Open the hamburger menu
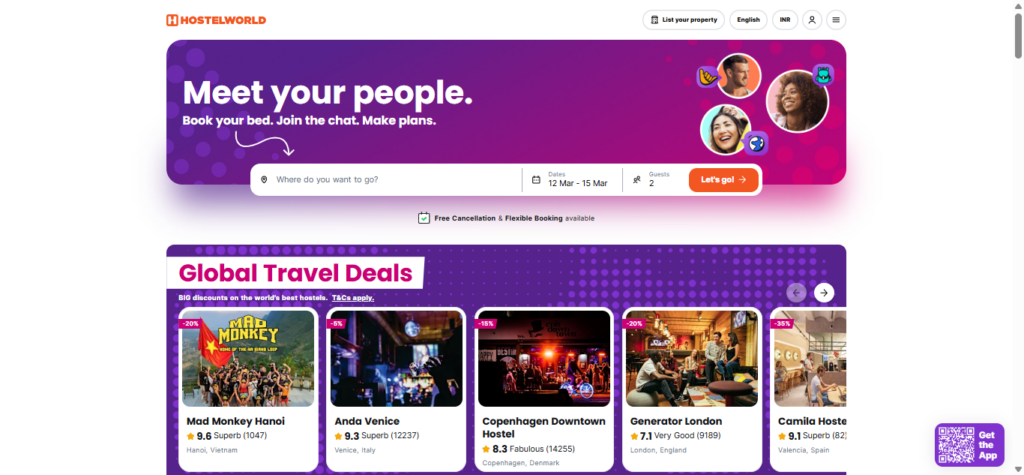 coord(836,19)
